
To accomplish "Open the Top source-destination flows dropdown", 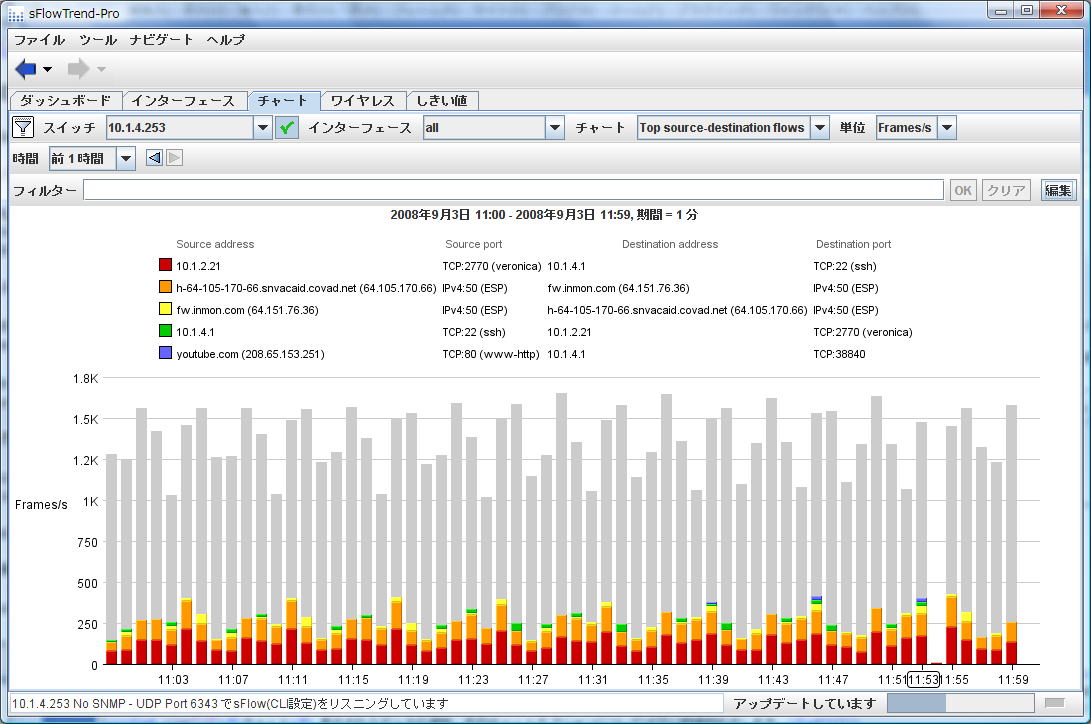I will pos(819,128).
